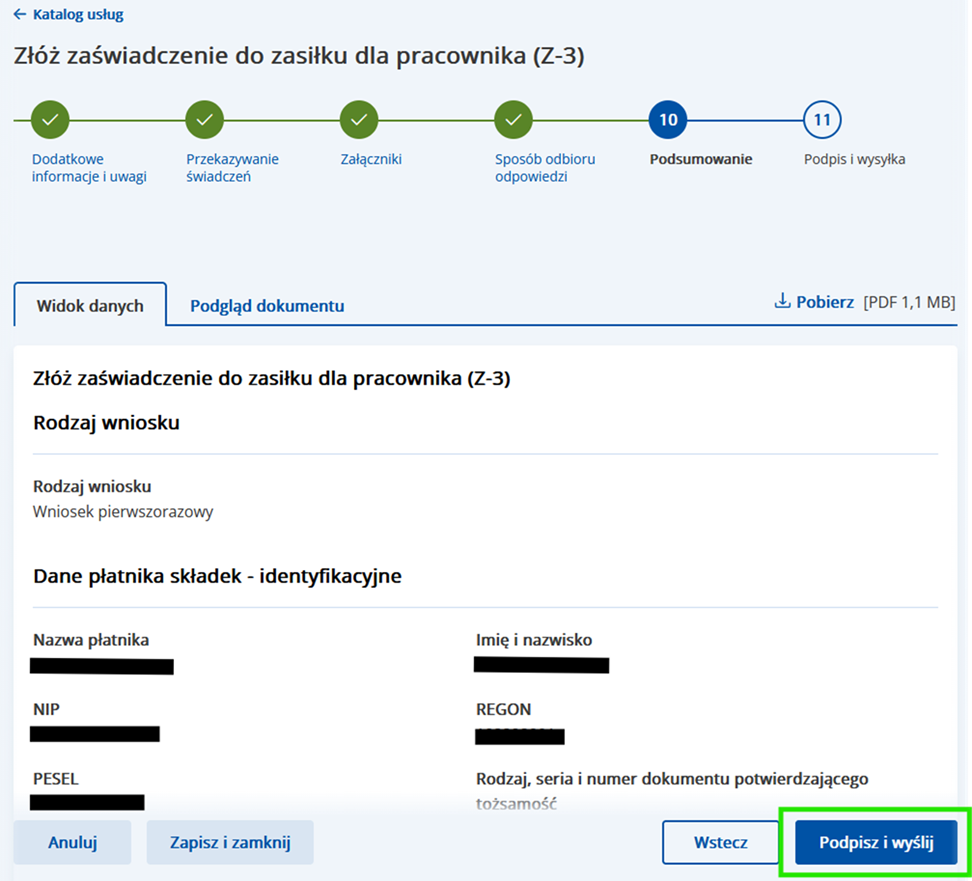Click the checkmark circle above Sposób odbioru odpowiedzi
The width and height of the screenshot is (972, 881).
click(x=513, y=120)
